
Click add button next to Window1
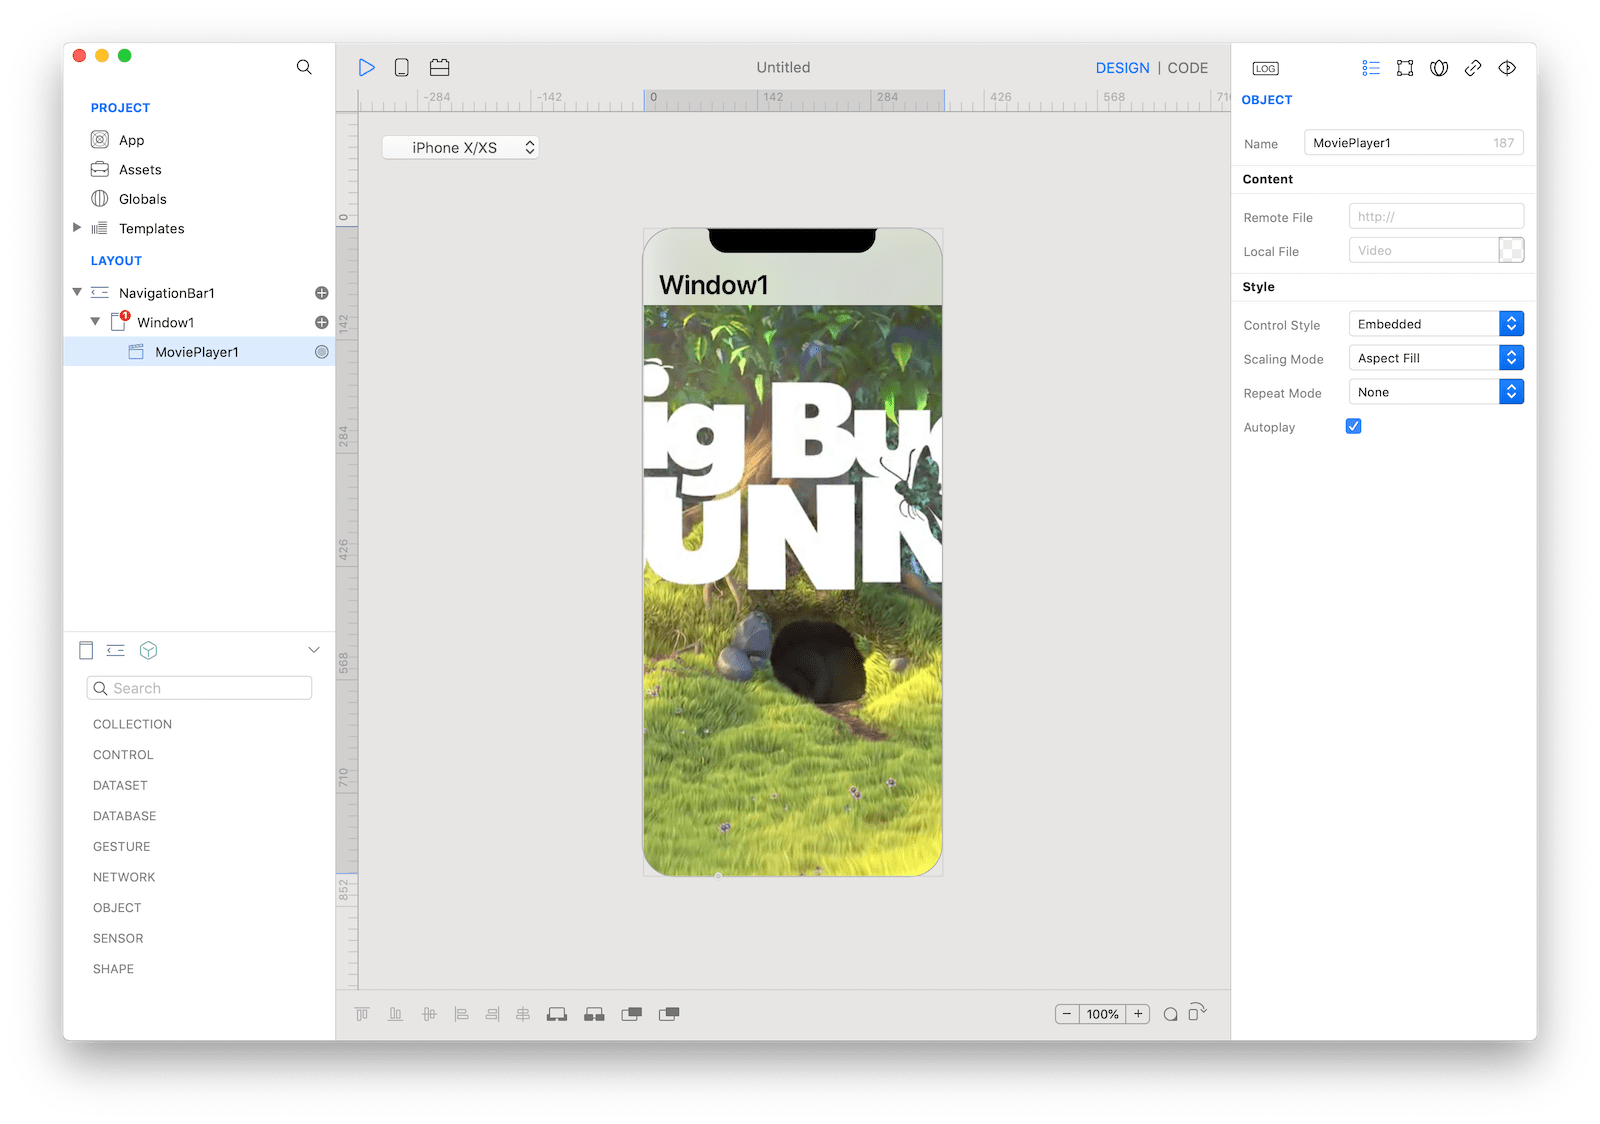click(x=322, y=322)
